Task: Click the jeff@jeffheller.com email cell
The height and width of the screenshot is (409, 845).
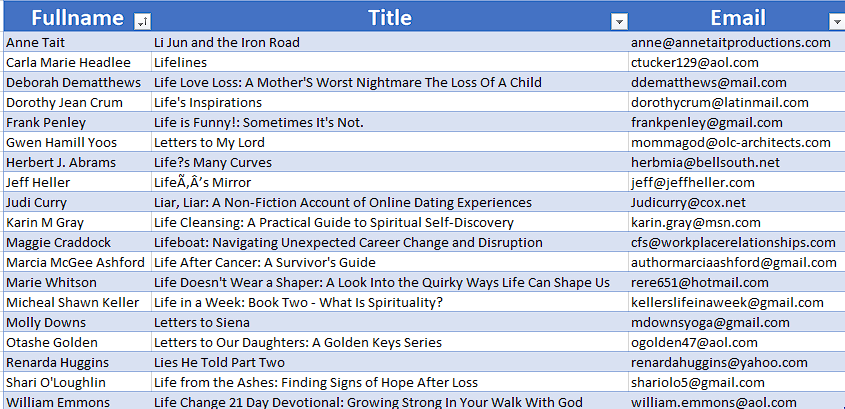Action: coord(737,182)
